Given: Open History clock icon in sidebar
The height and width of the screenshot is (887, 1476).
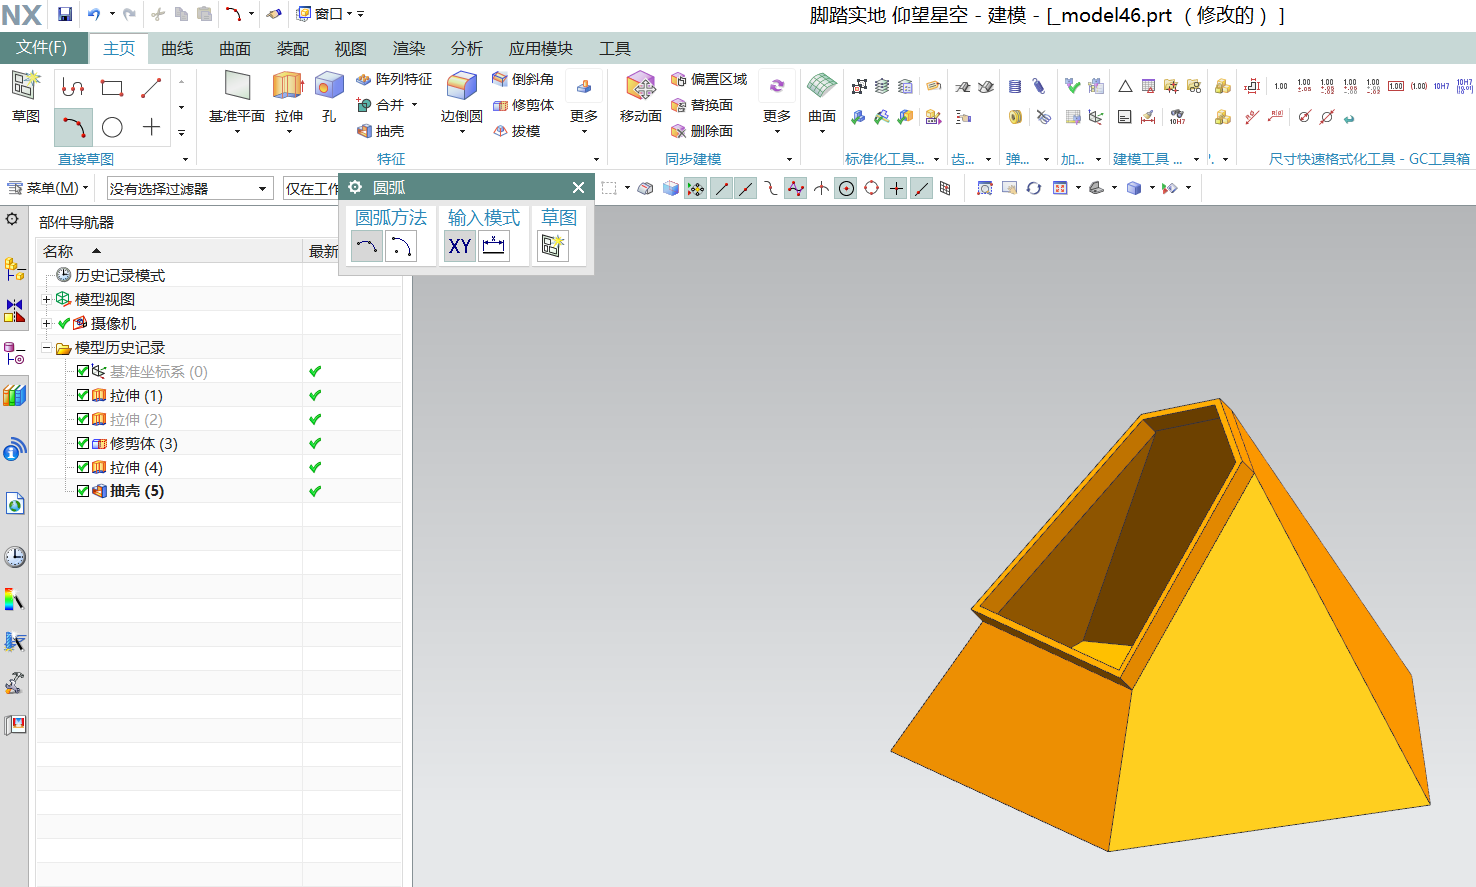Looking at the screenshot, I should (x=14, y=557).
